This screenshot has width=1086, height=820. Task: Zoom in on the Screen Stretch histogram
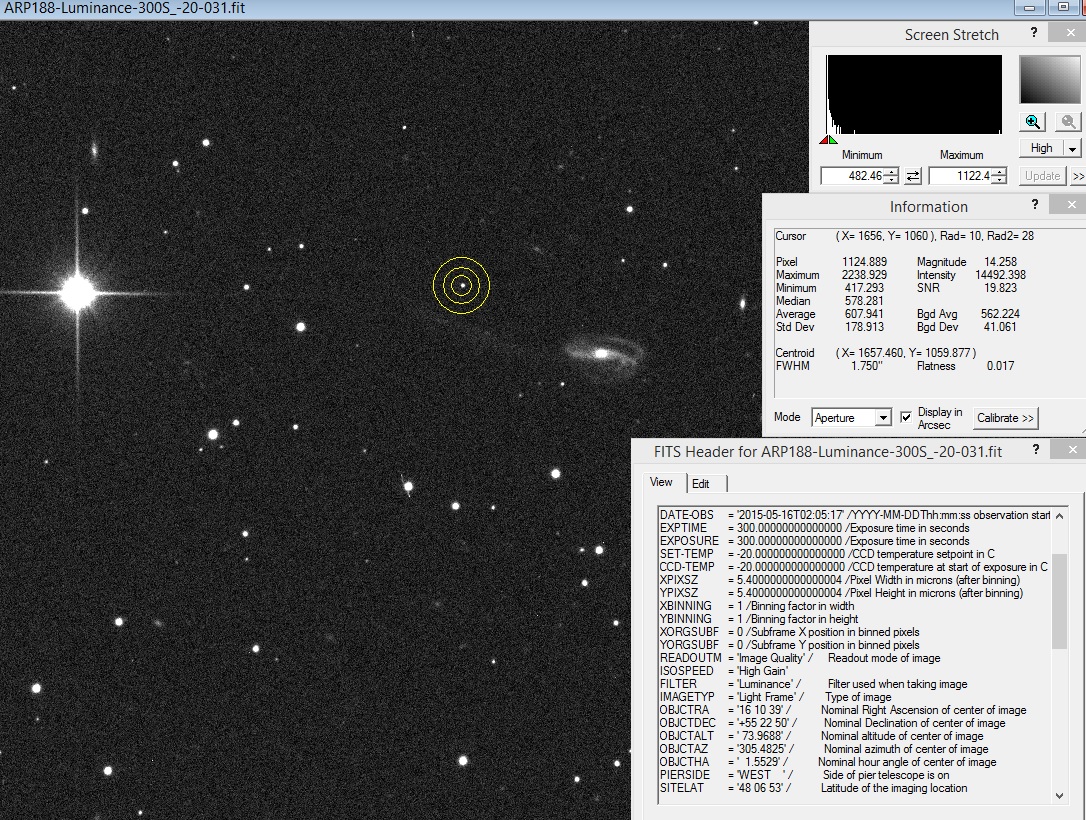coord(1032,122)
